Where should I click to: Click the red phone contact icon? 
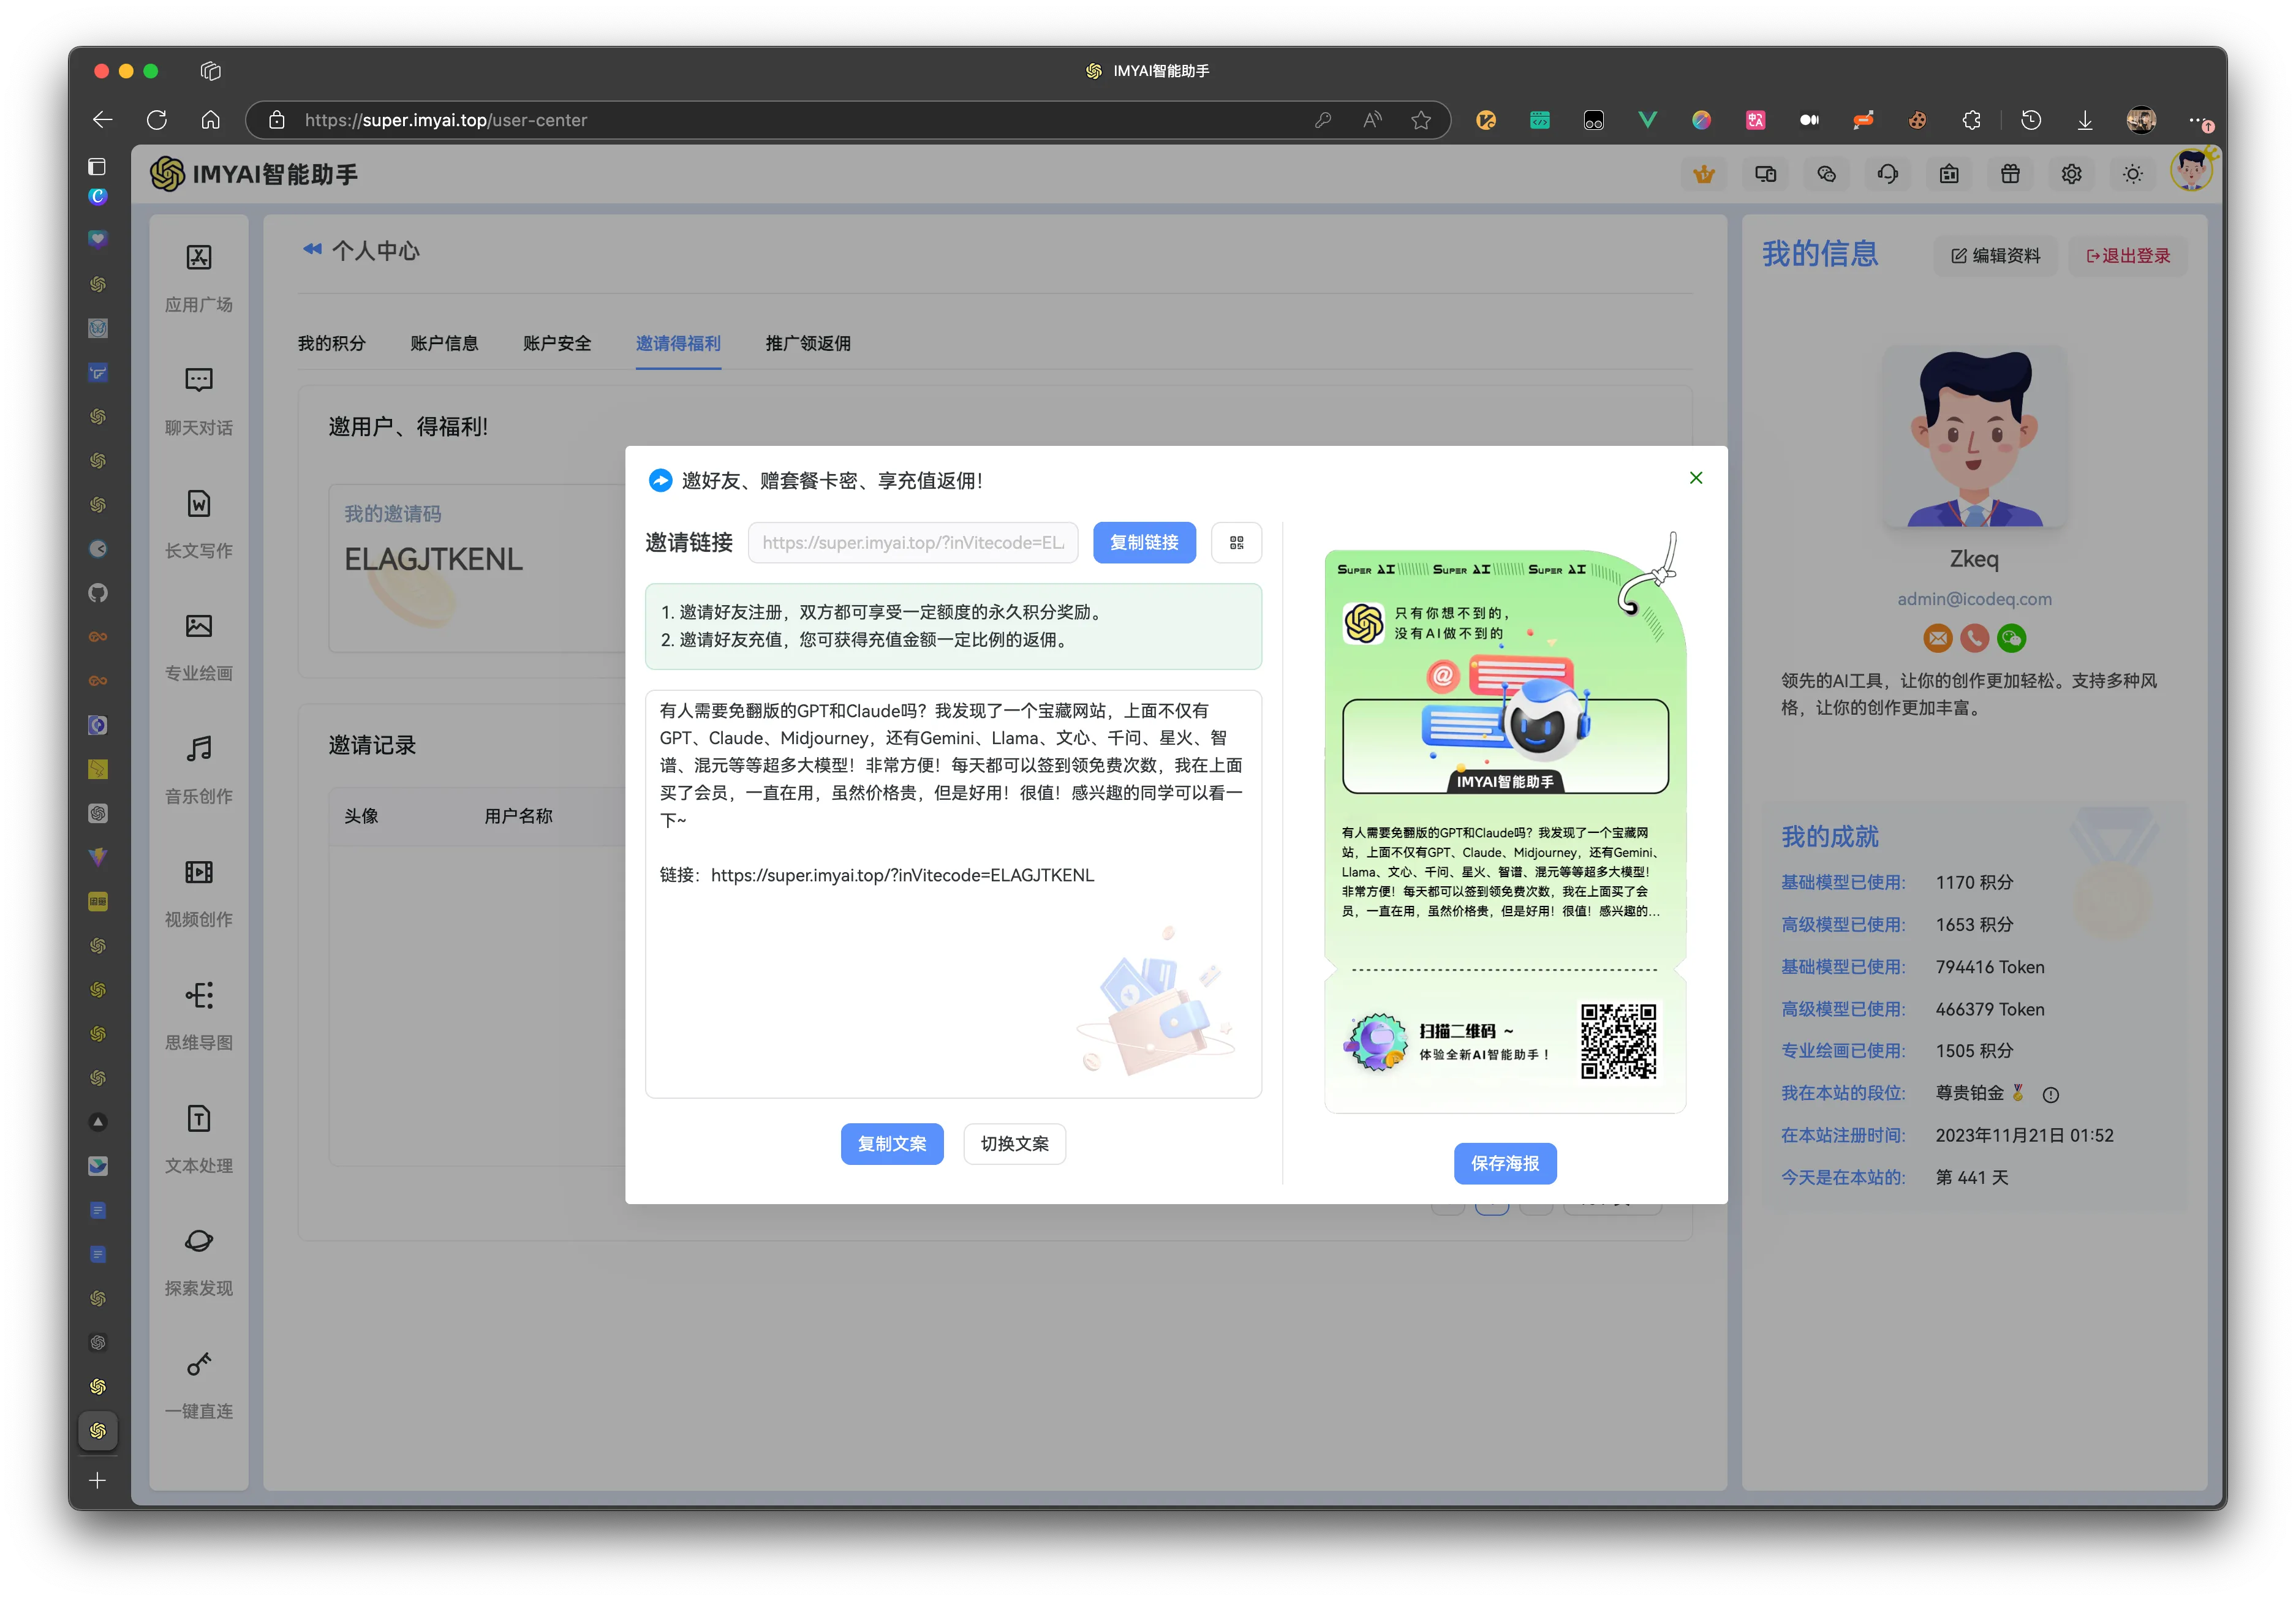tap(1974, 637)
